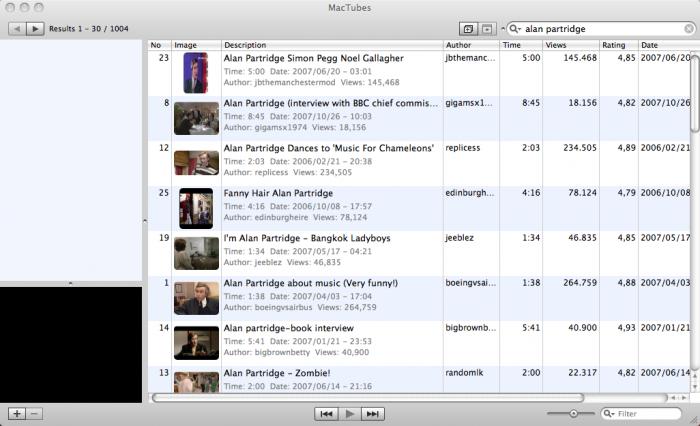Select thumbnail of about music (Very funny!) video
This screenshot has width=700, height=426.
(x=196, y=298)
